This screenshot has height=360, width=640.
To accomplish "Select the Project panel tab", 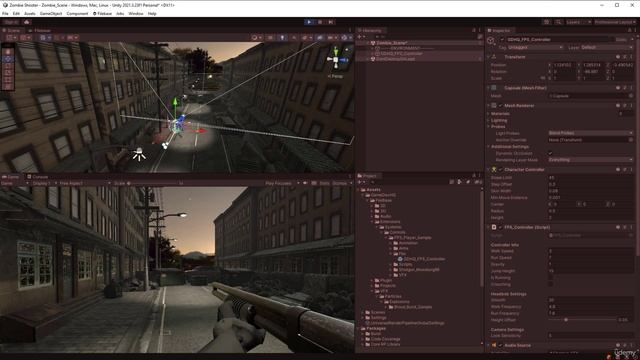I will (367, 176).
